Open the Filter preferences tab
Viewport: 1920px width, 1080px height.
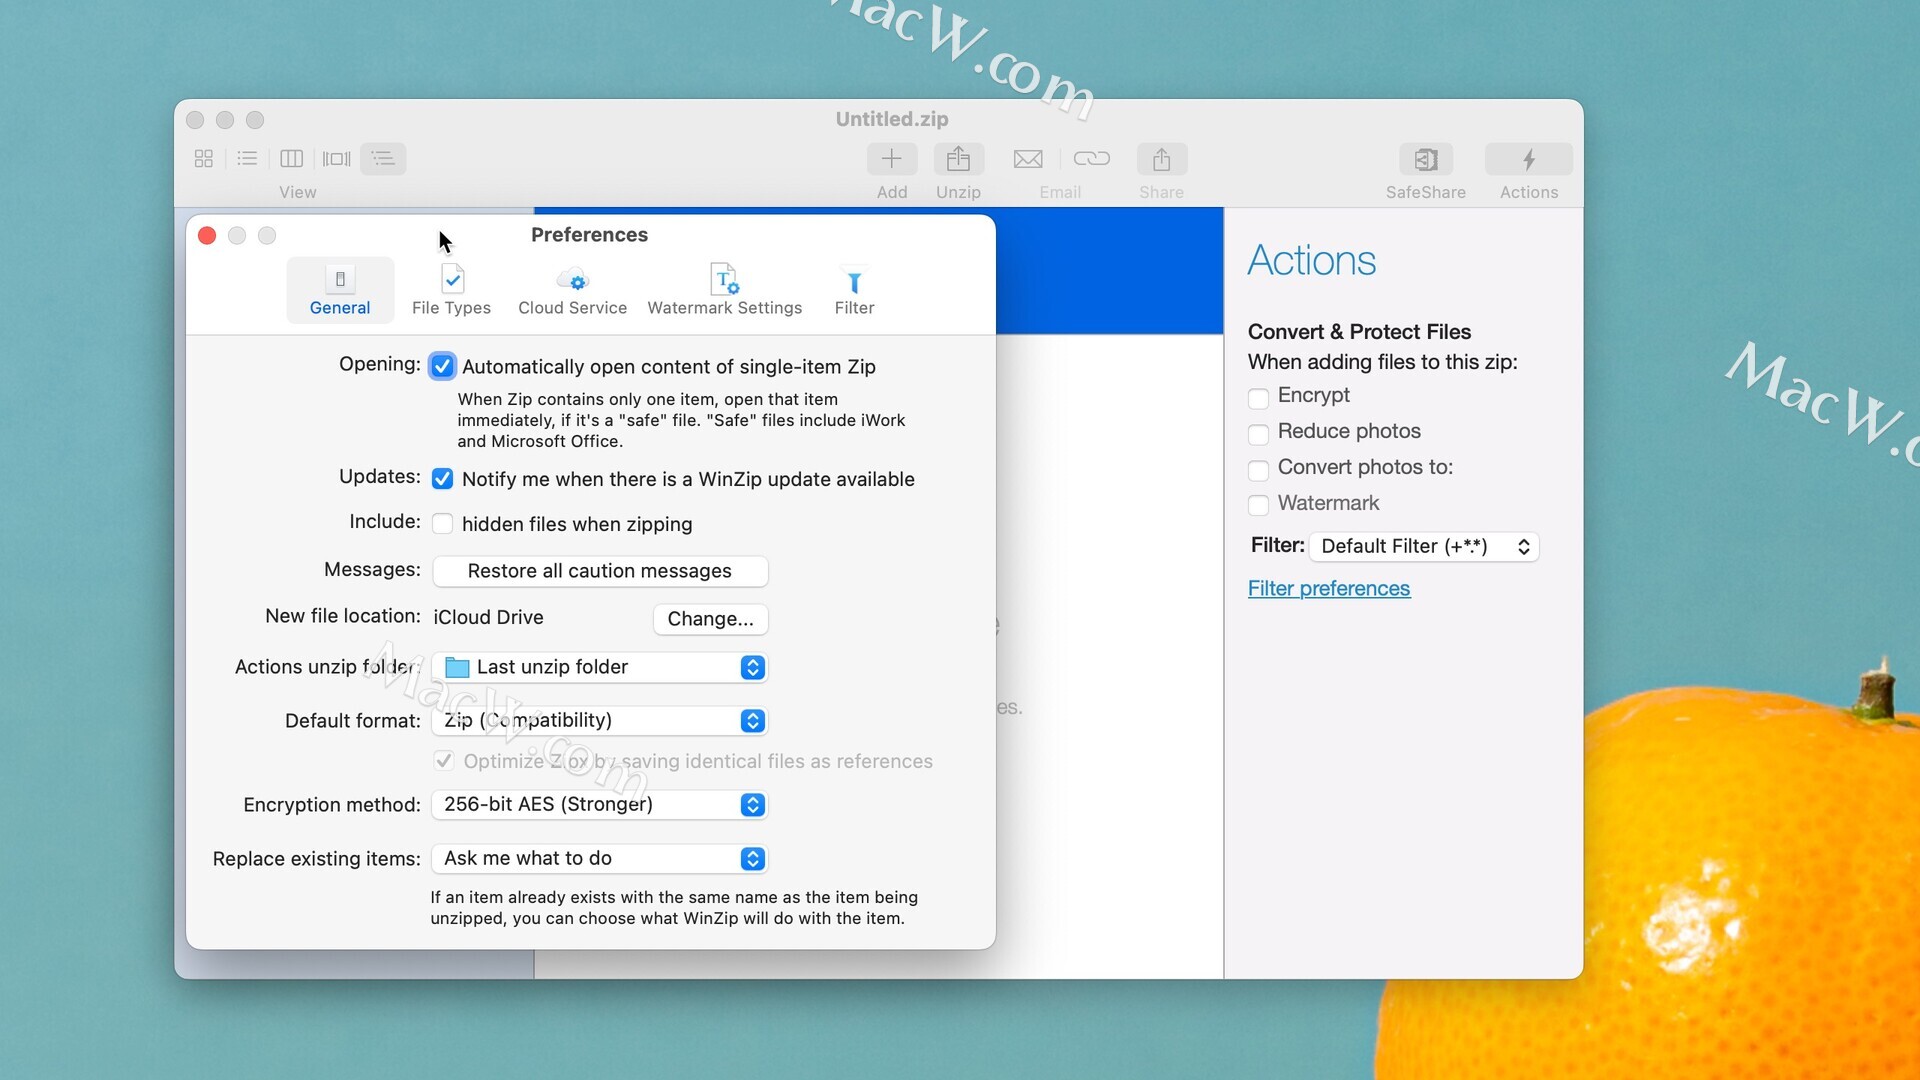[854, 289]
